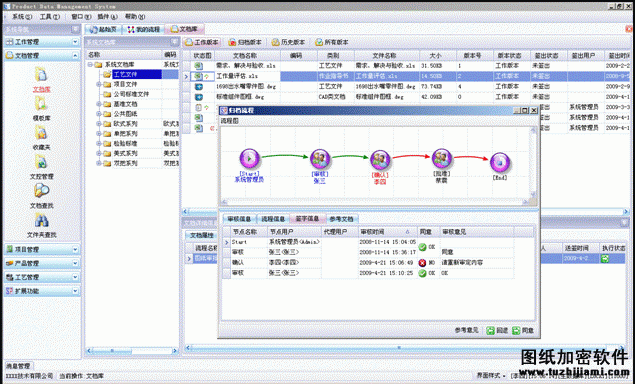The image size is (635, 384).
Task: Open 界面样式 dropdown in the status bar
Action: tap(491, 376)
